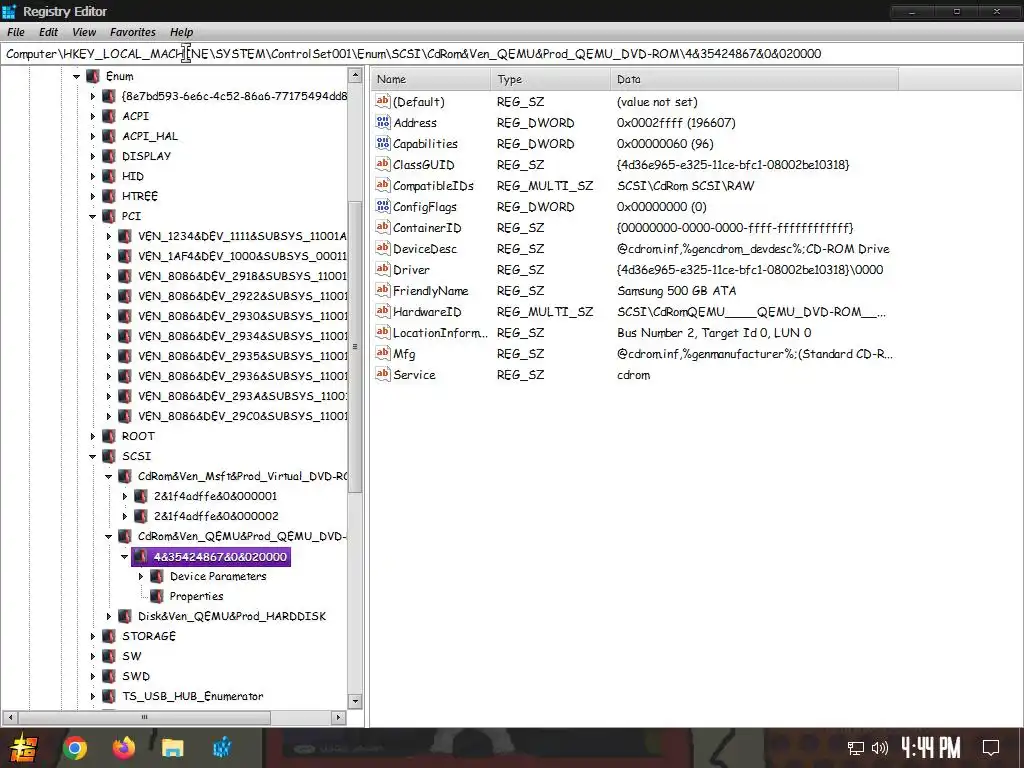This screenshot has height=768, width=1024.
Task: Expand the ROOT key
Action: 93,436
